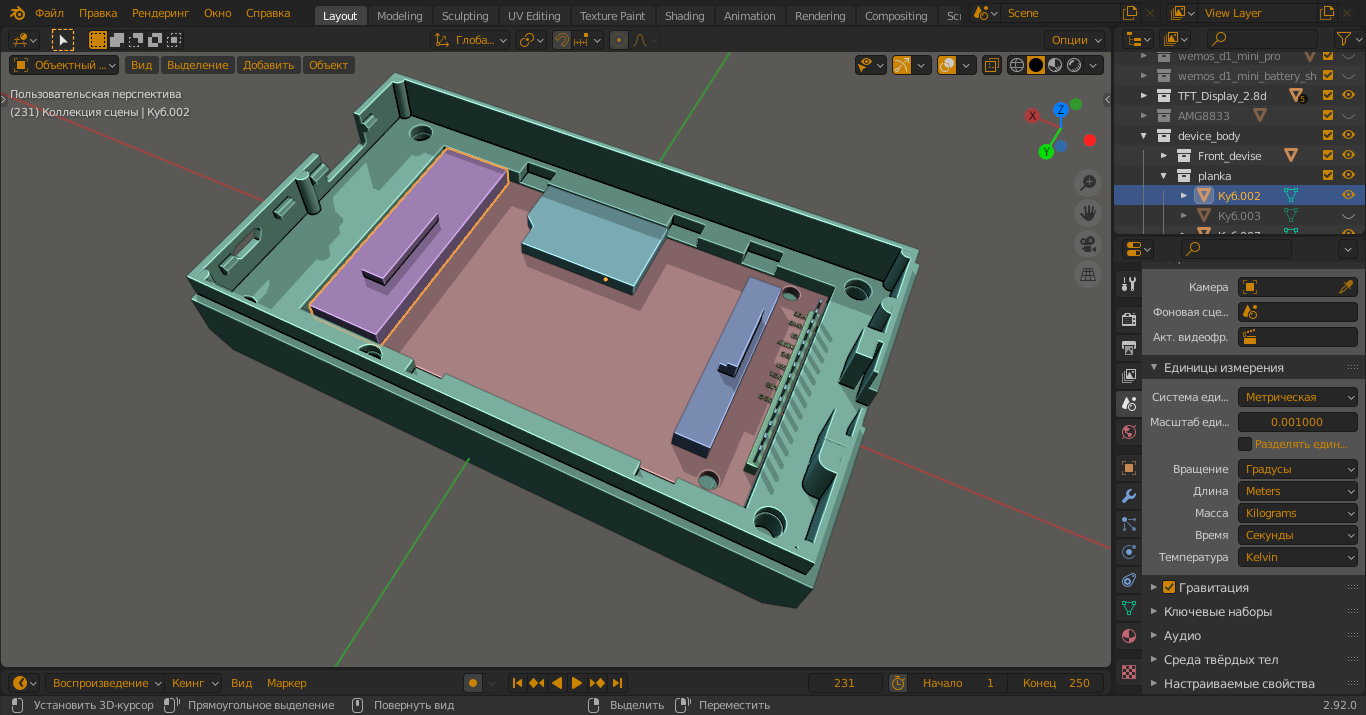Toggle X-ray display in viewport header
This screenshot has height=715, width=1366.
(x=991, y=65)
